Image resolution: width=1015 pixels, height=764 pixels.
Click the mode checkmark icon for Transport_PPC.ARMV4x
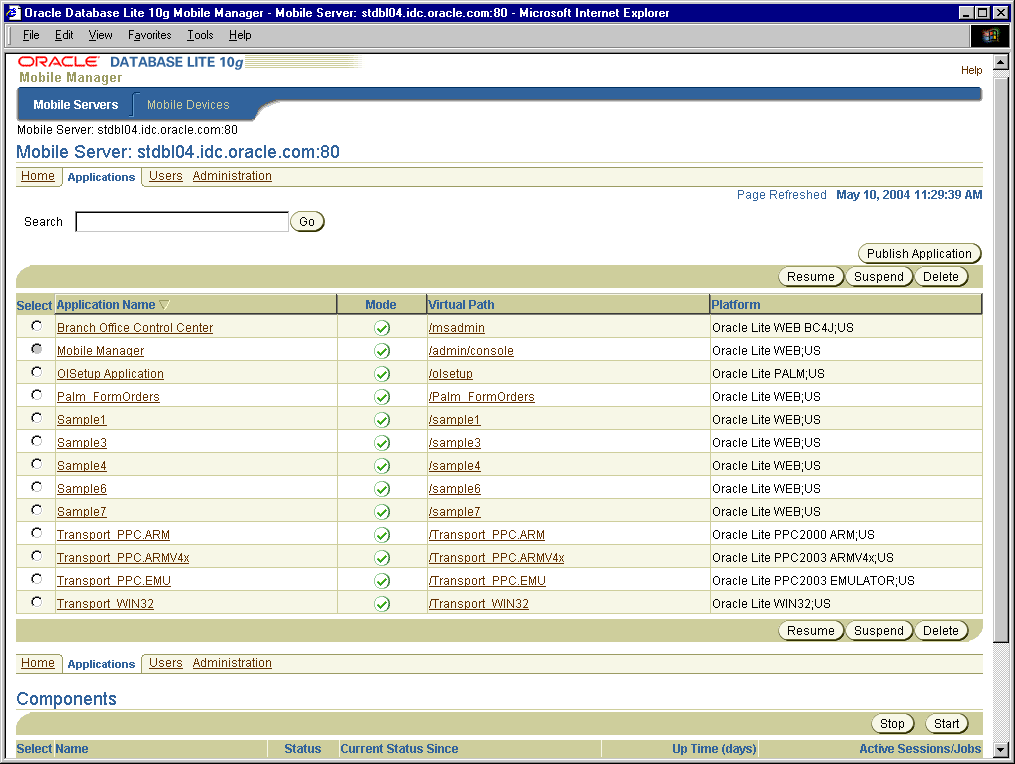[x=382, y=558]
